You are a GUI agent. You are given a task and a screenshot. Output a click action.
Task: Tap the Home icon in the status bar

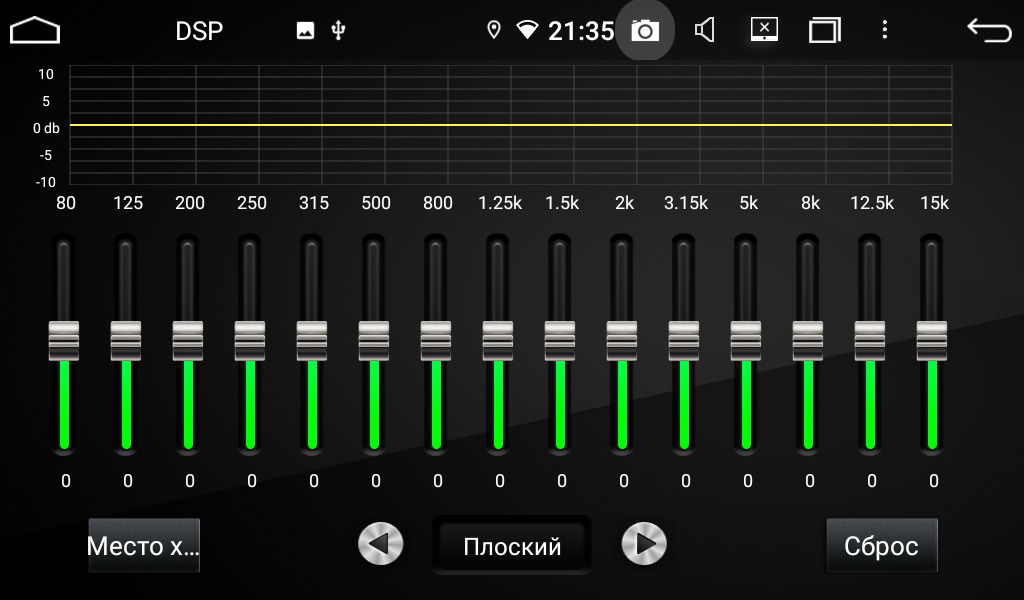click(35, 31)
